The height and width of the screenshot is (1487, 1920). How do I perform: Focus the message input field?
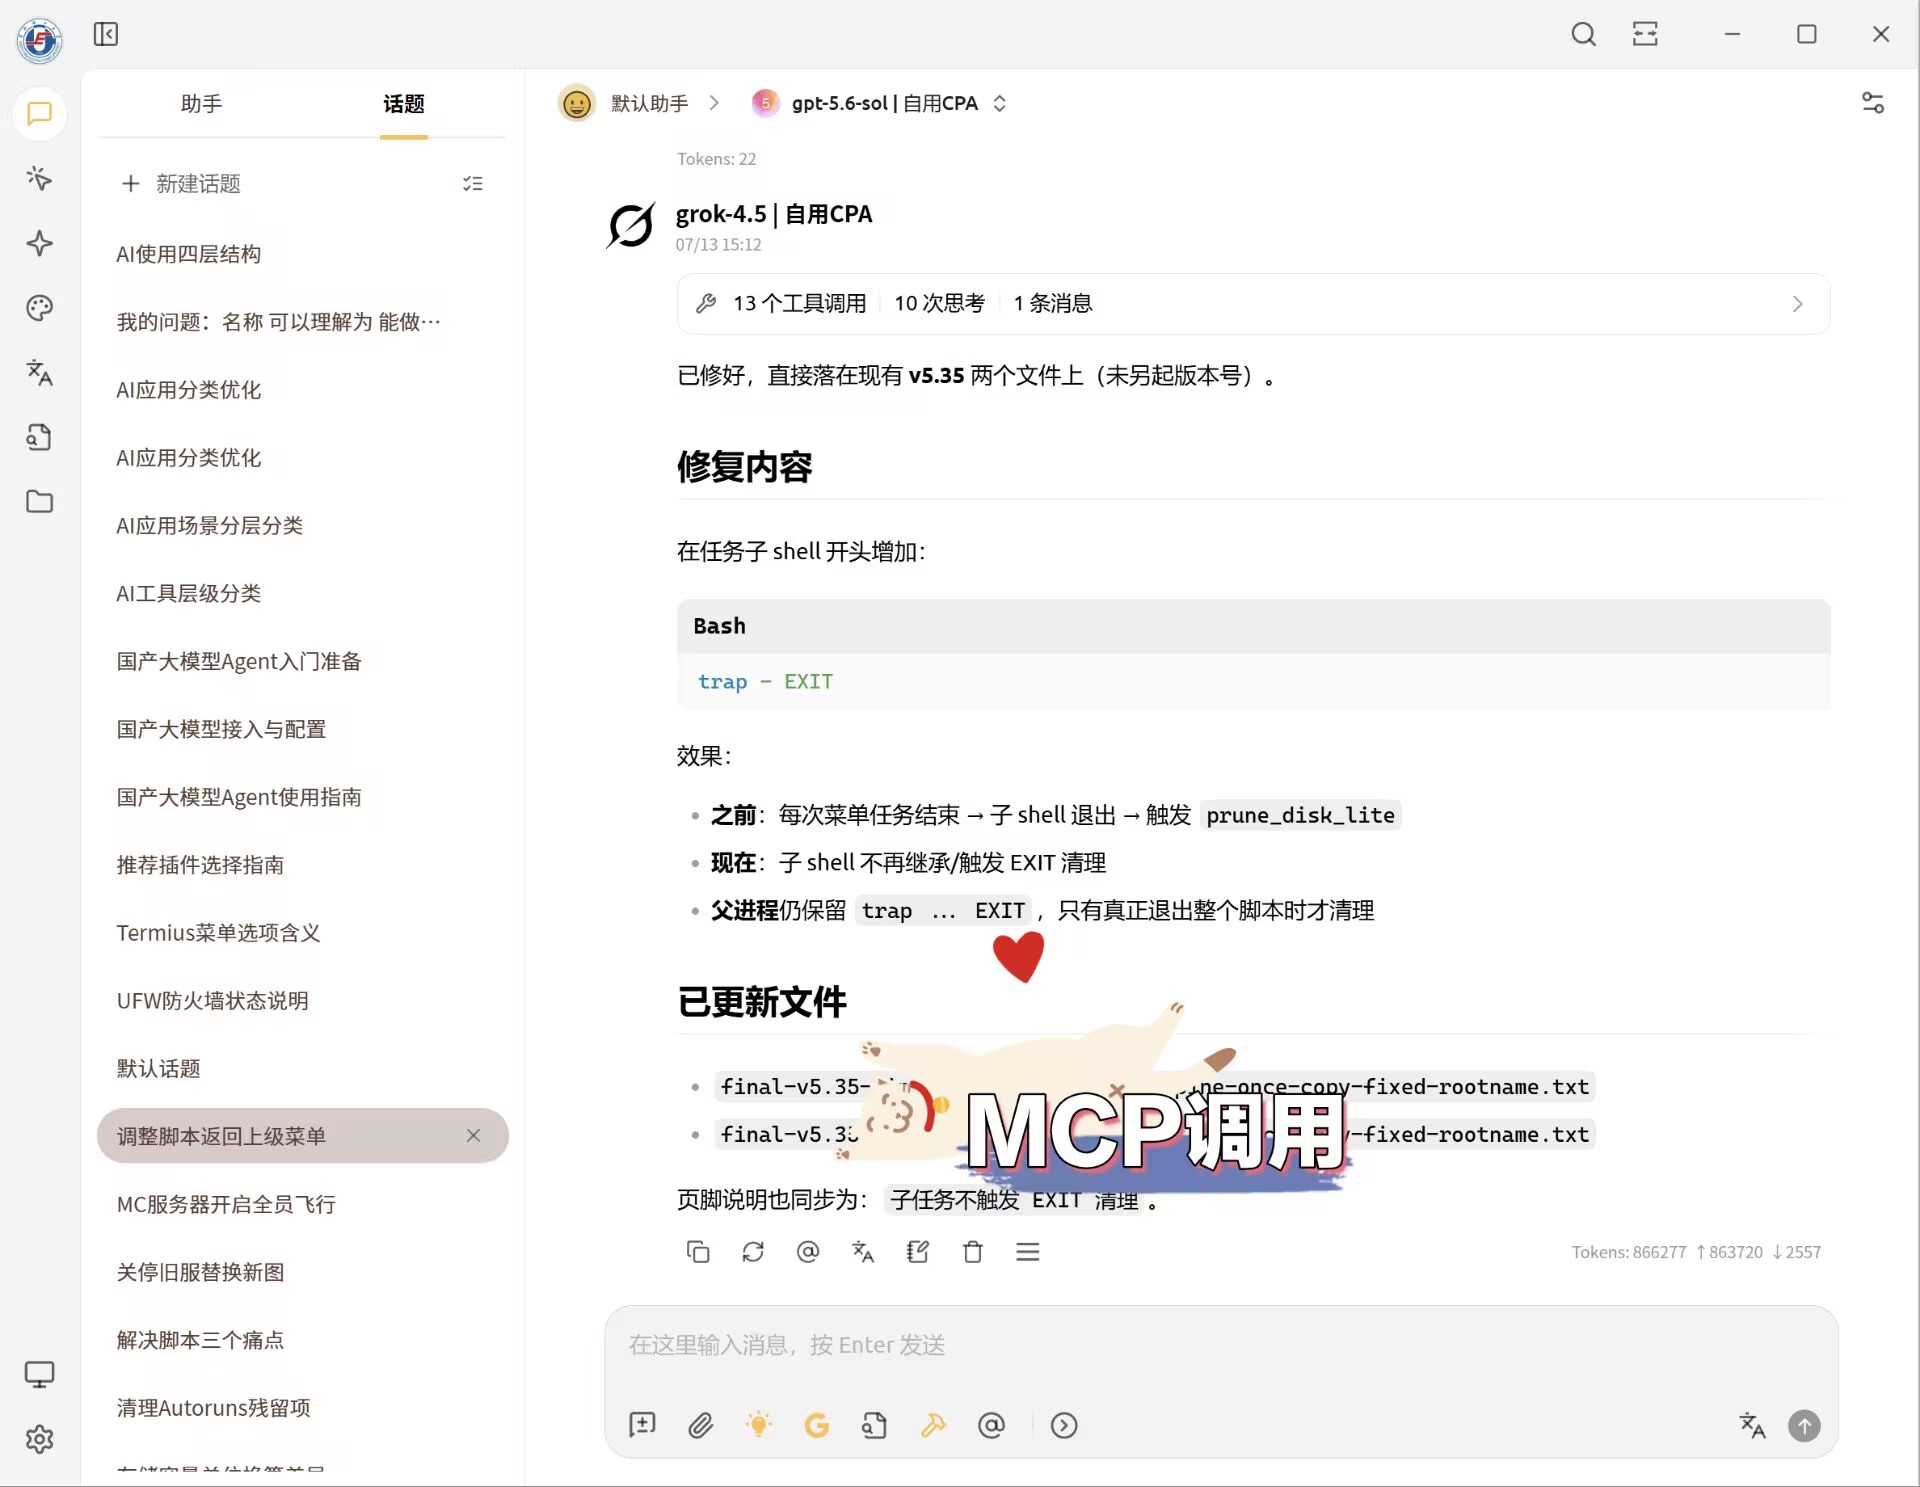tap(1221, 1345)
